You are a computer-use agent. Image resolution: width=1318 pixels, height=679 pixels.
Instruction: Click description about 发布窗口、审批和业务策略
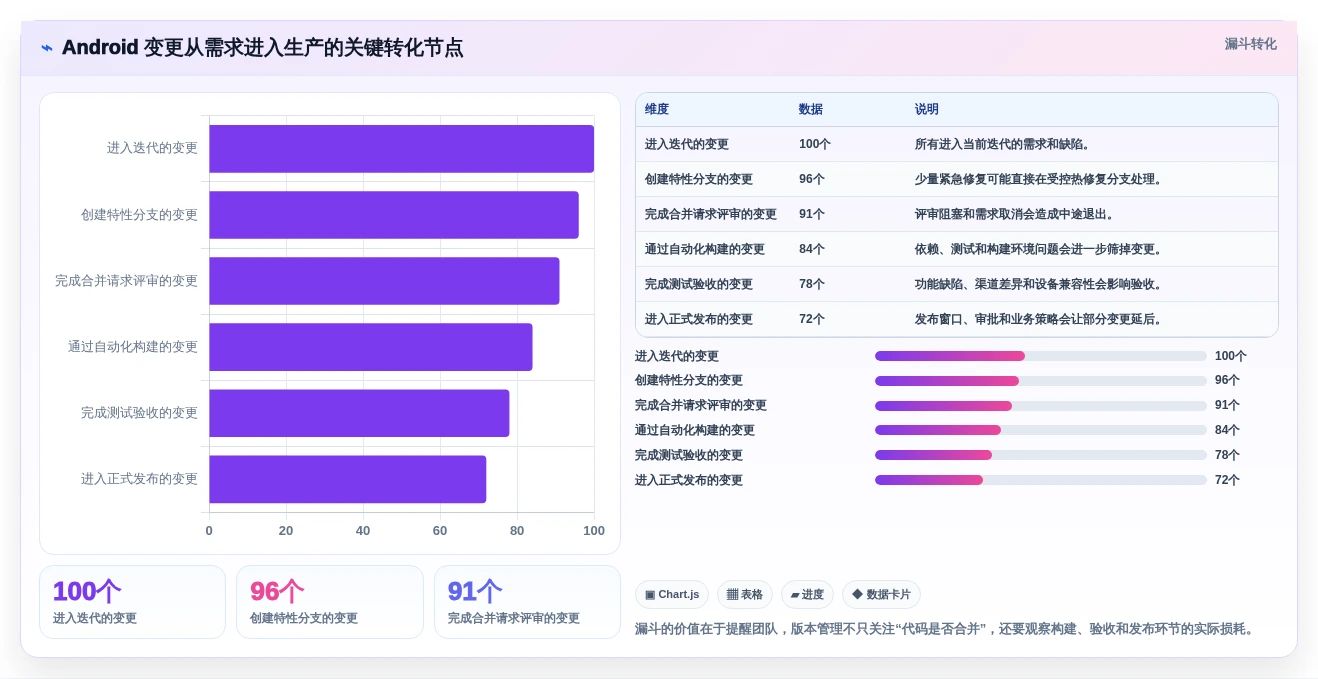coord(1041,319)
